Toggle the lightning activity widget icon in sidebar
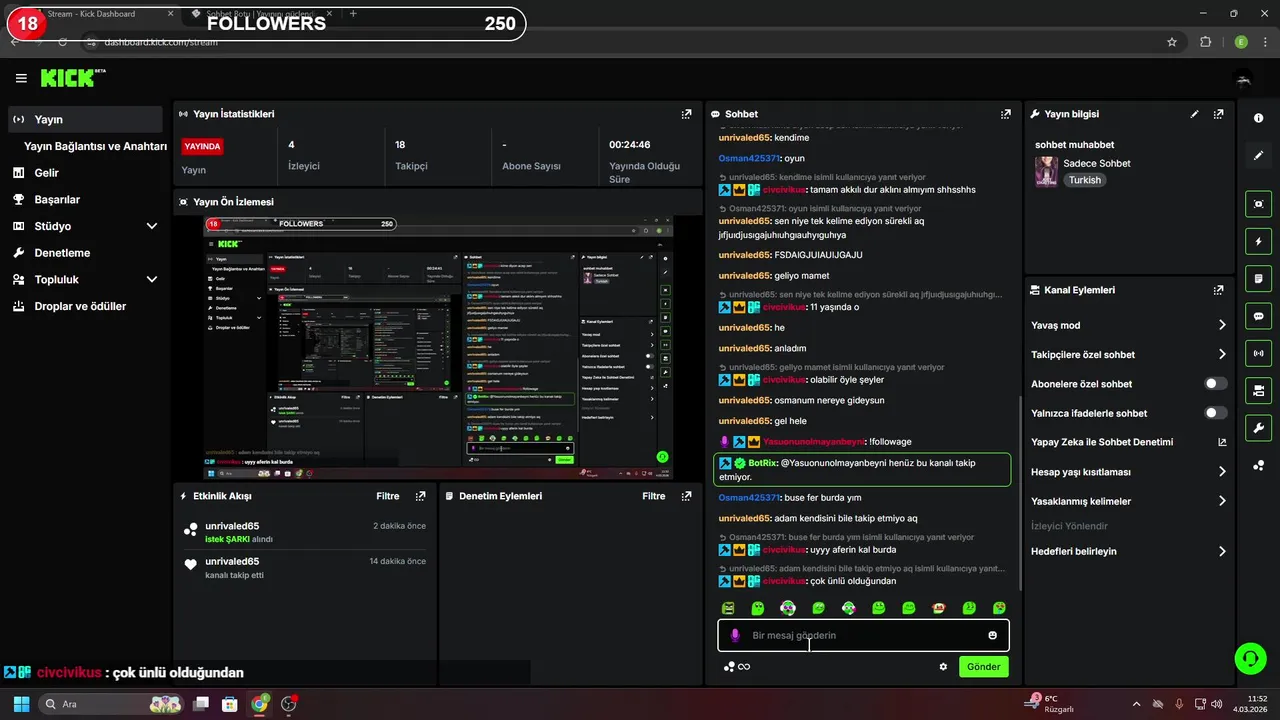Image resolution: width=1280 pixels, height=720 pixels. [x=1258, y=241]
